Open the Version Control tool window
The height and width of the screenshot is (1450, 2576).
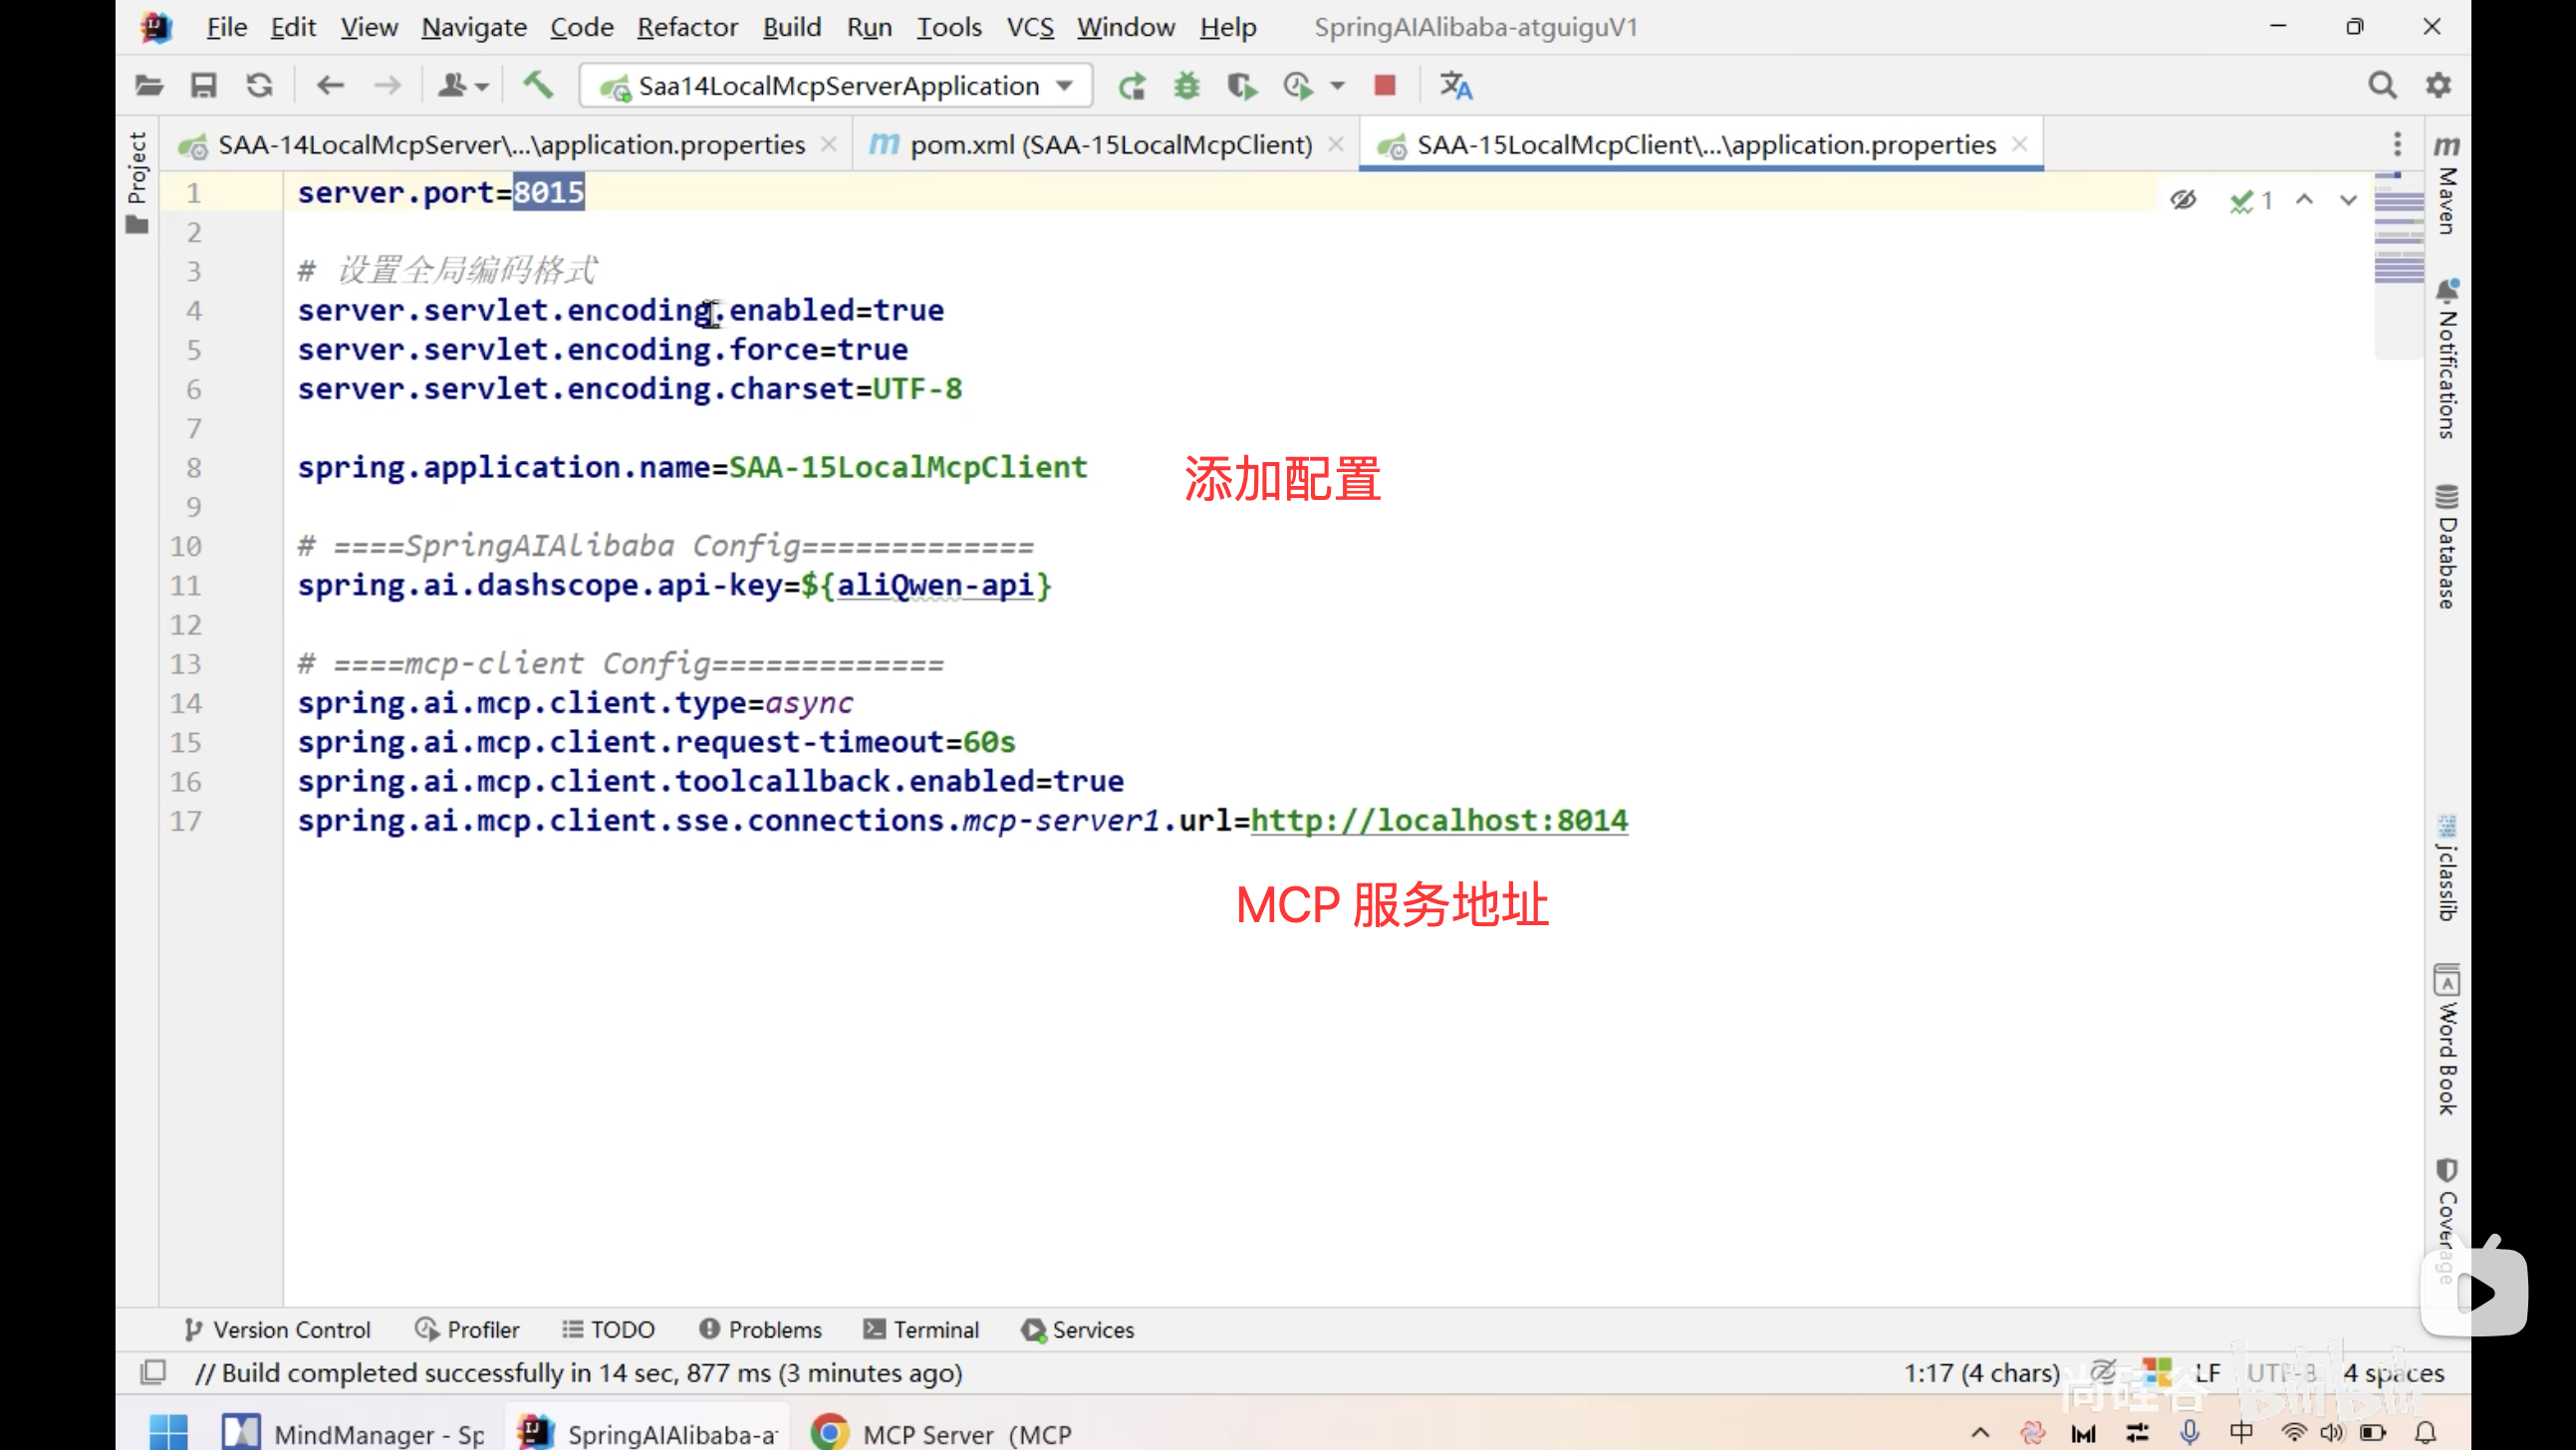pyautogui.click(x=277, y=1329)
